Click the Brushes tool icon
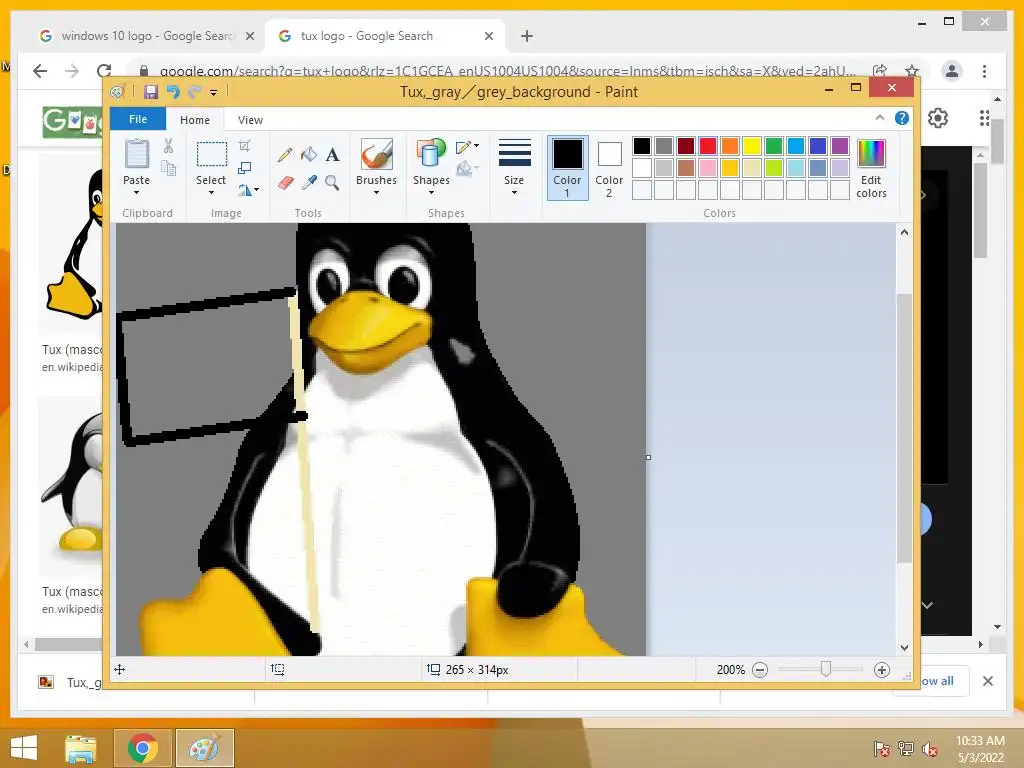The width and height of the screenshot is (1024, 768). click(376, 155)
